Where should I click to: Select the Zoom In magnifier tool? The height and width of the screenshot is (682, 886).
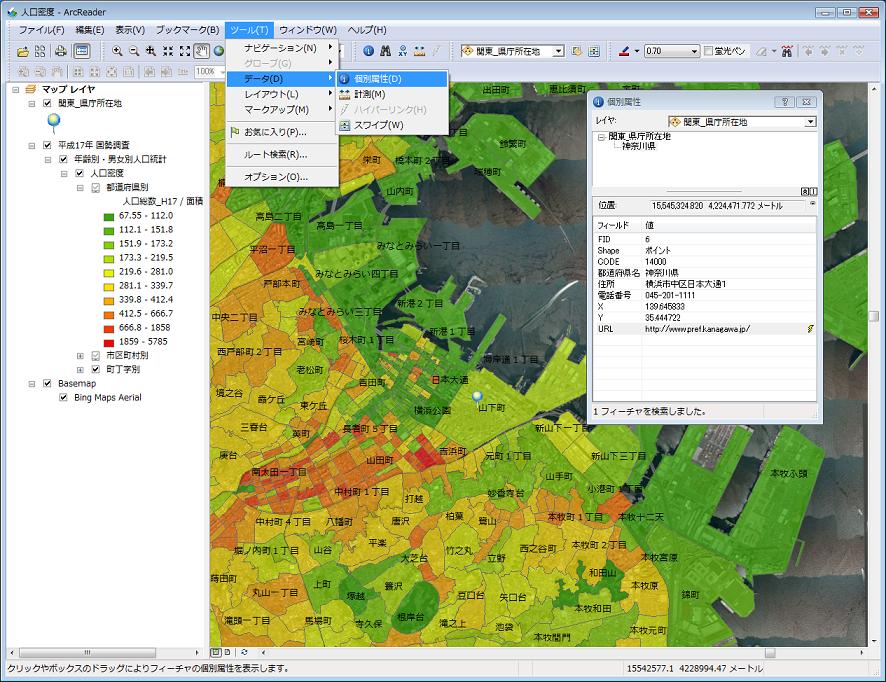click(x=117, y=51)
